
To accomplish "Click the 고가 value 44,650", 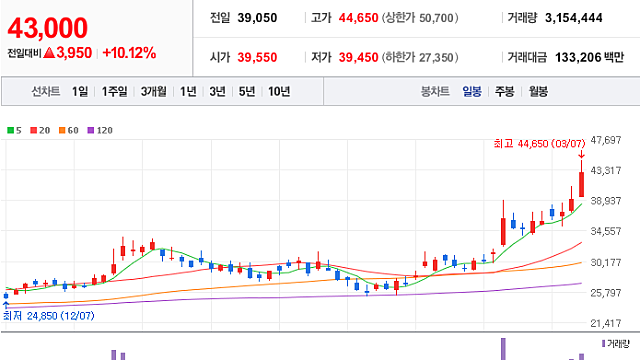I will [x=358, y=18].
